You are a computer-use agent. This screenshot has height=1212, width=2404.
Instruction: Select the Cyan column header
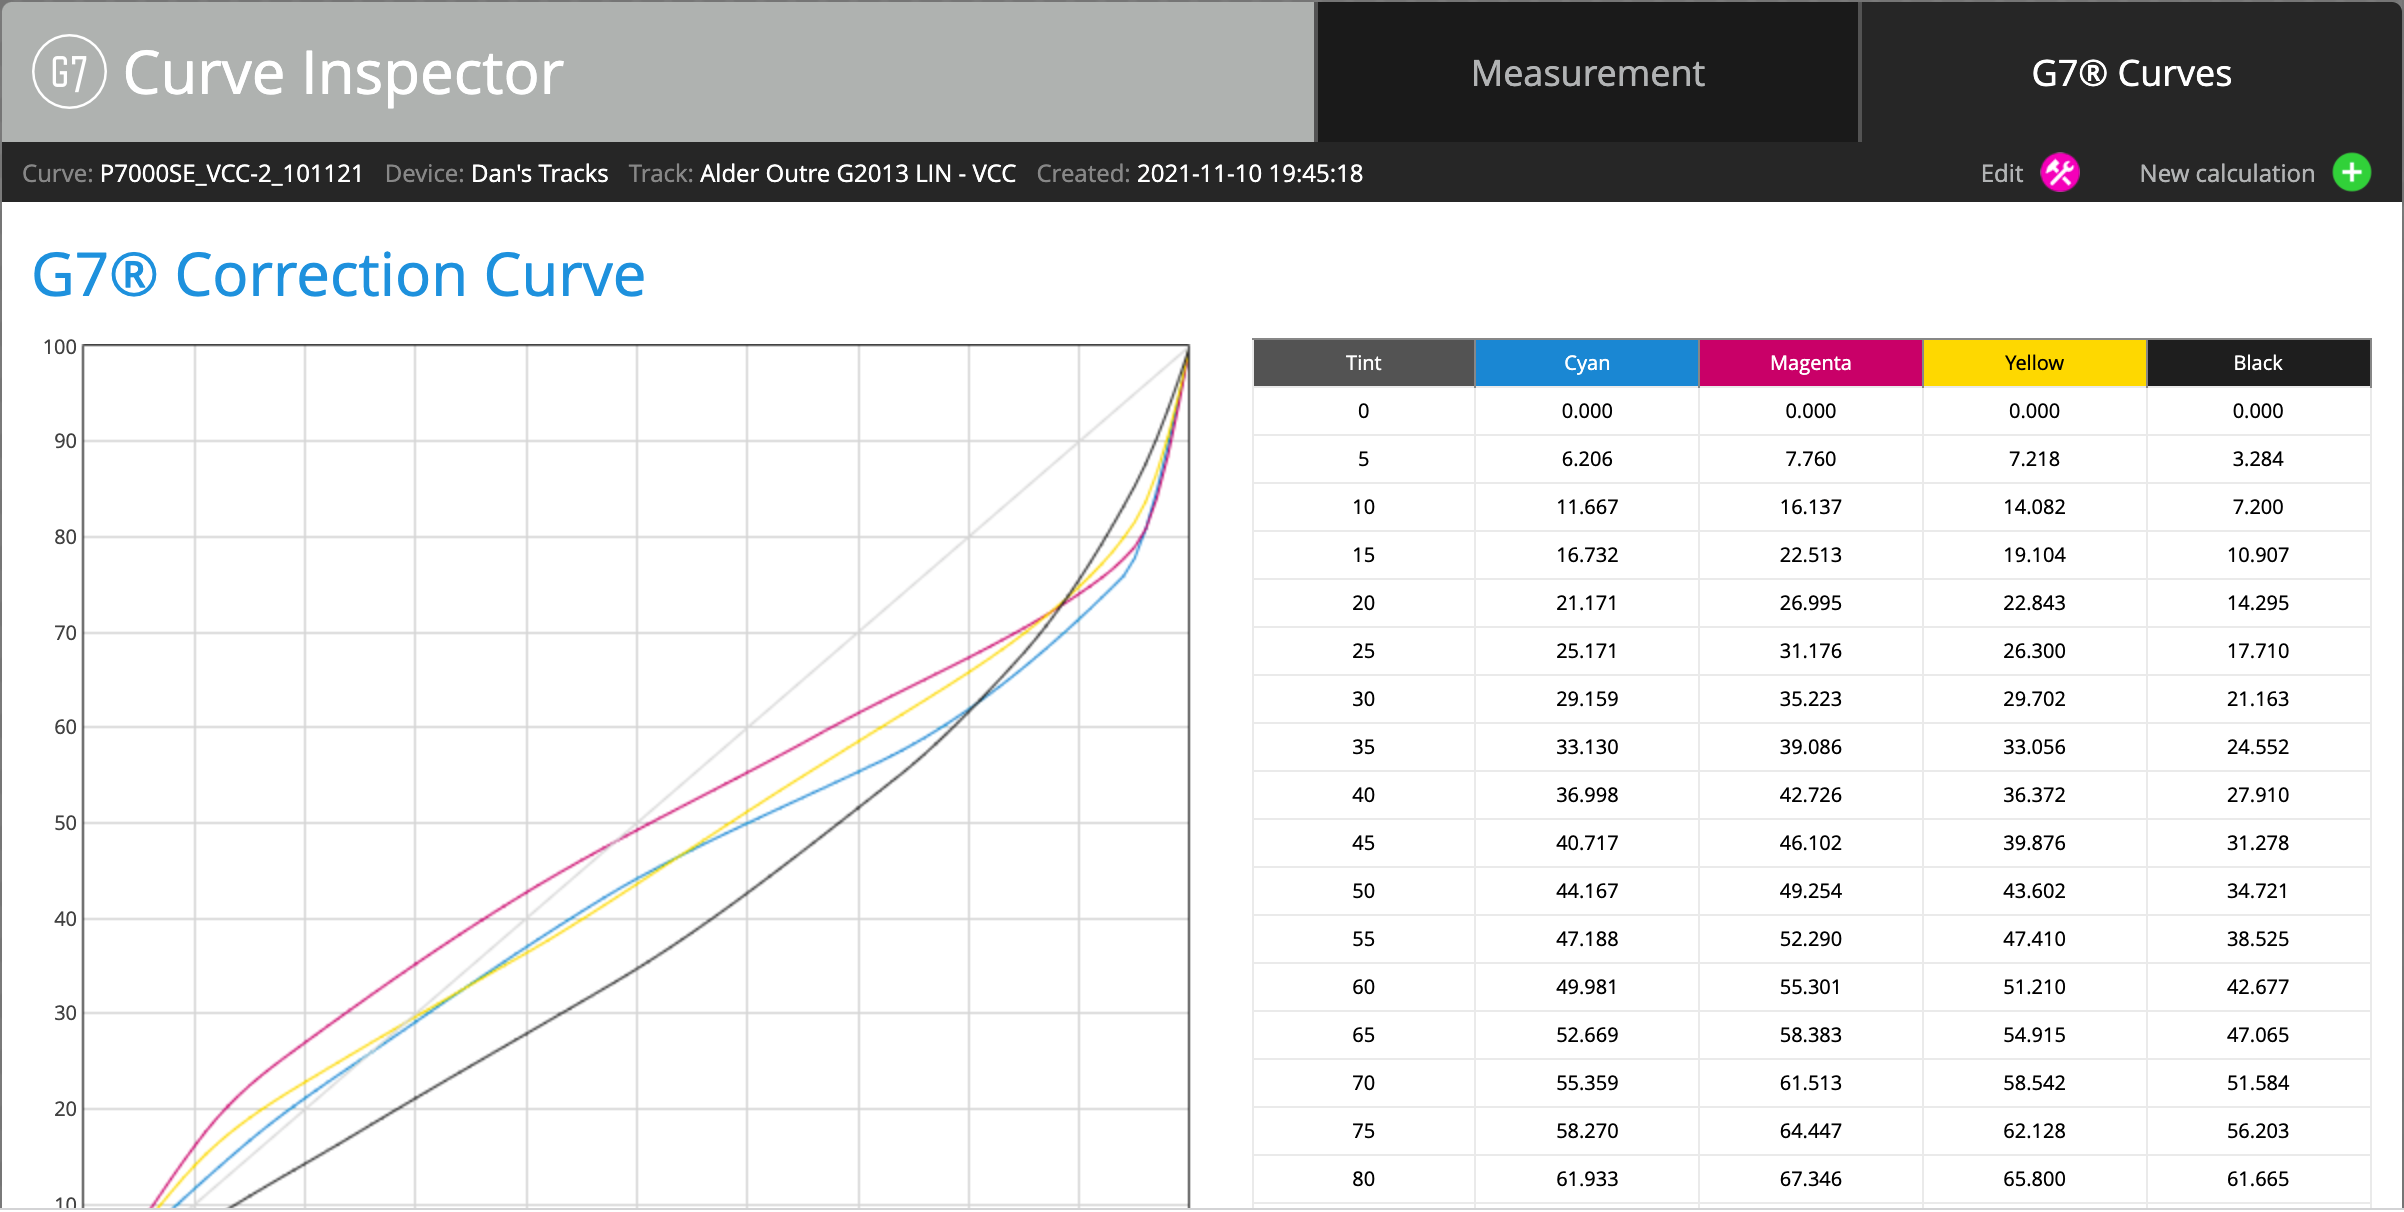(x=1586, y=363)
